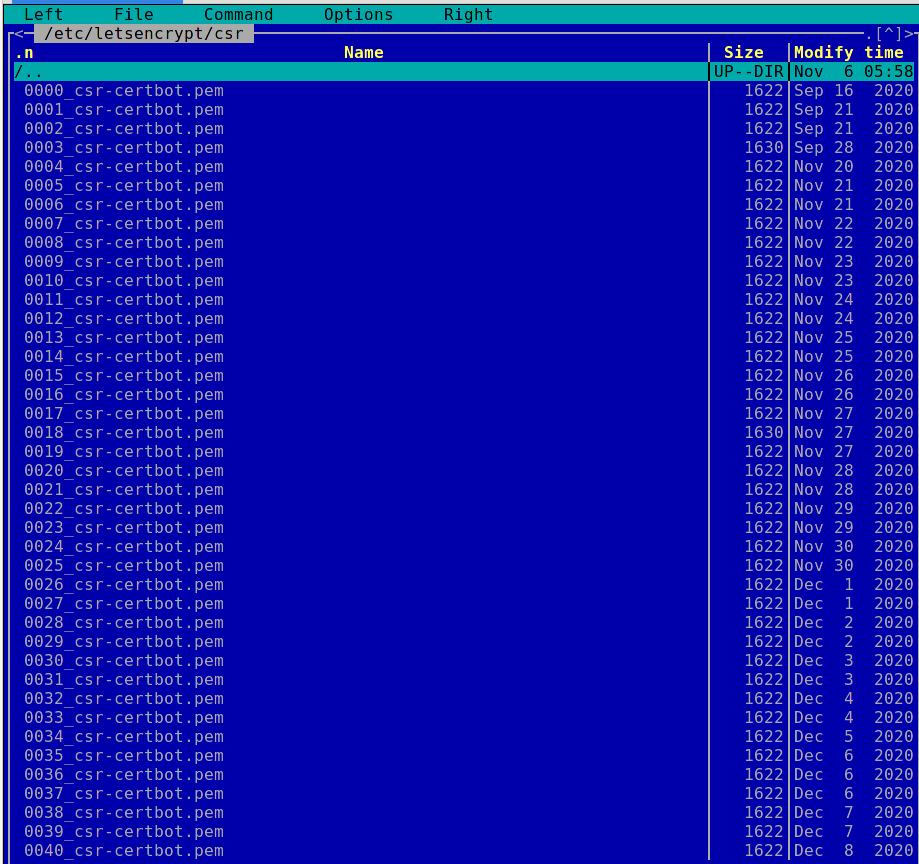This screenshot has height=864, width=919.
Task: Click the 'Sep 16 2020' modify date
Action: point(853,90)
